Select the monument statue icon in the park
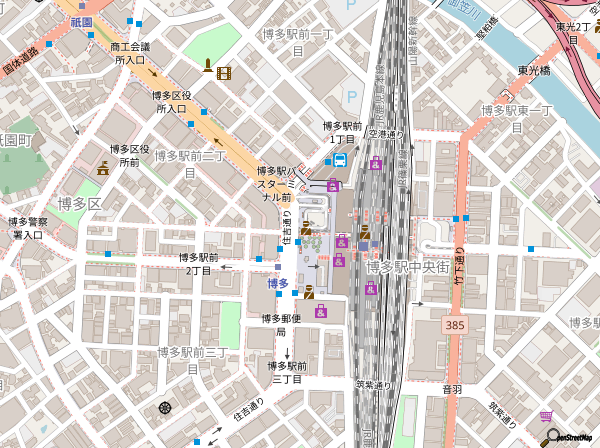 coord(207,67)
